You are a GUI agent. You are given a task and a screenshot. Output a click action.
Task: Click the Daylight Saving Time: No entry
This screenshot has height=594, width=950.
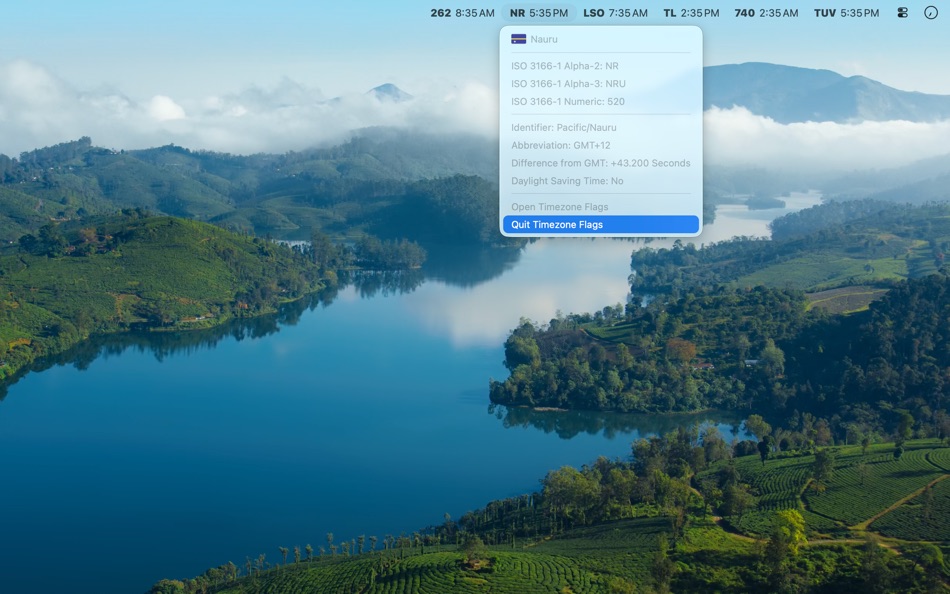(x=568, y=181)
